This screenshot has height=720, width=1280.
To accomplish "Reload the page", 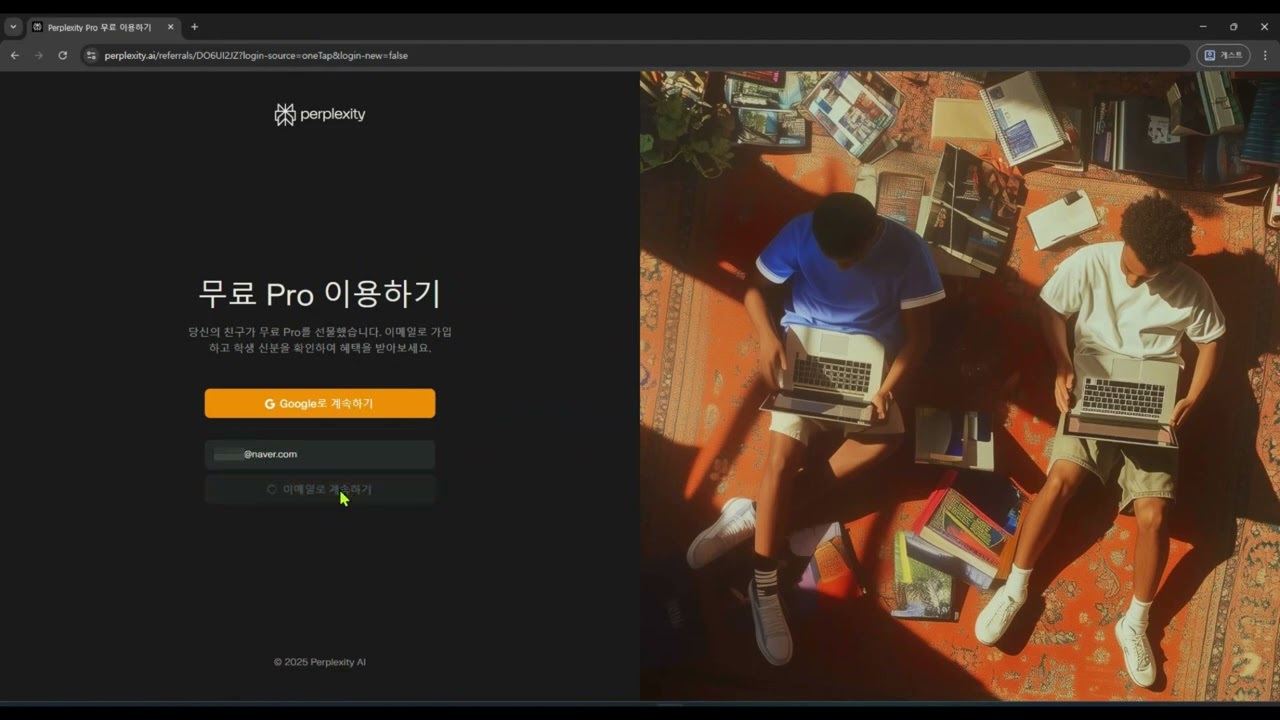I will coord(63,55).
